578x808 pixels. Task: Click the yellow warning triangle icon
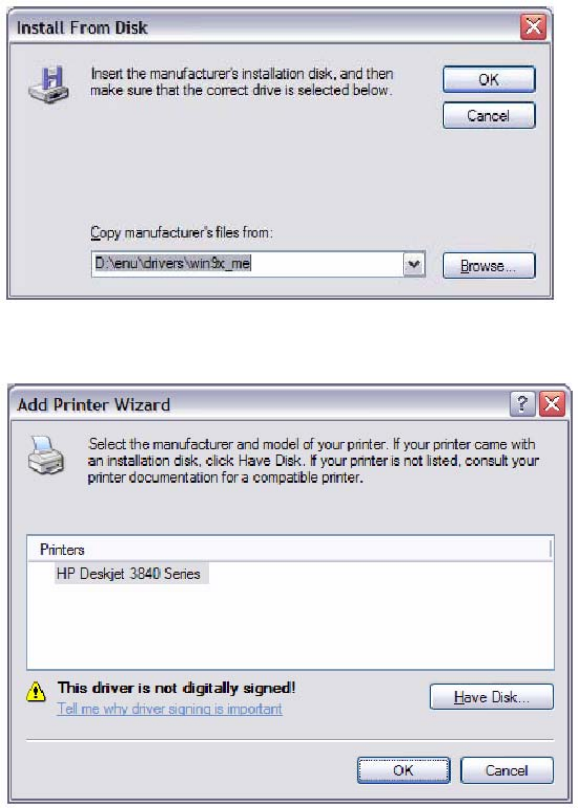(36, 692)
